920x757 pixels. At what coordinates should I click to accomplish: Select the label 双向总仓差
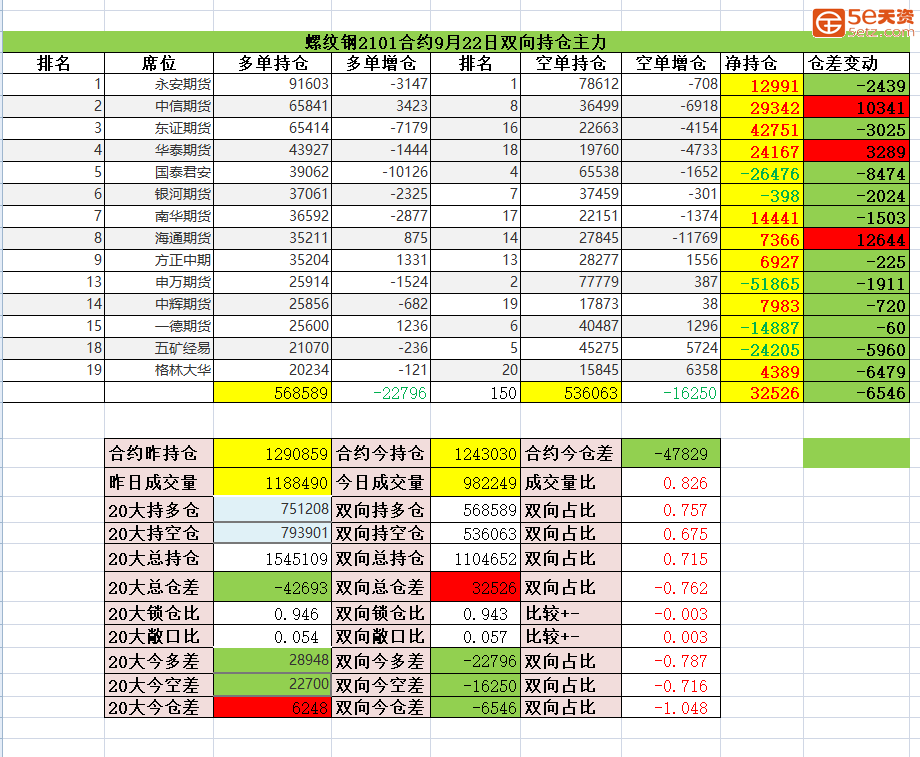coord(381,587)
